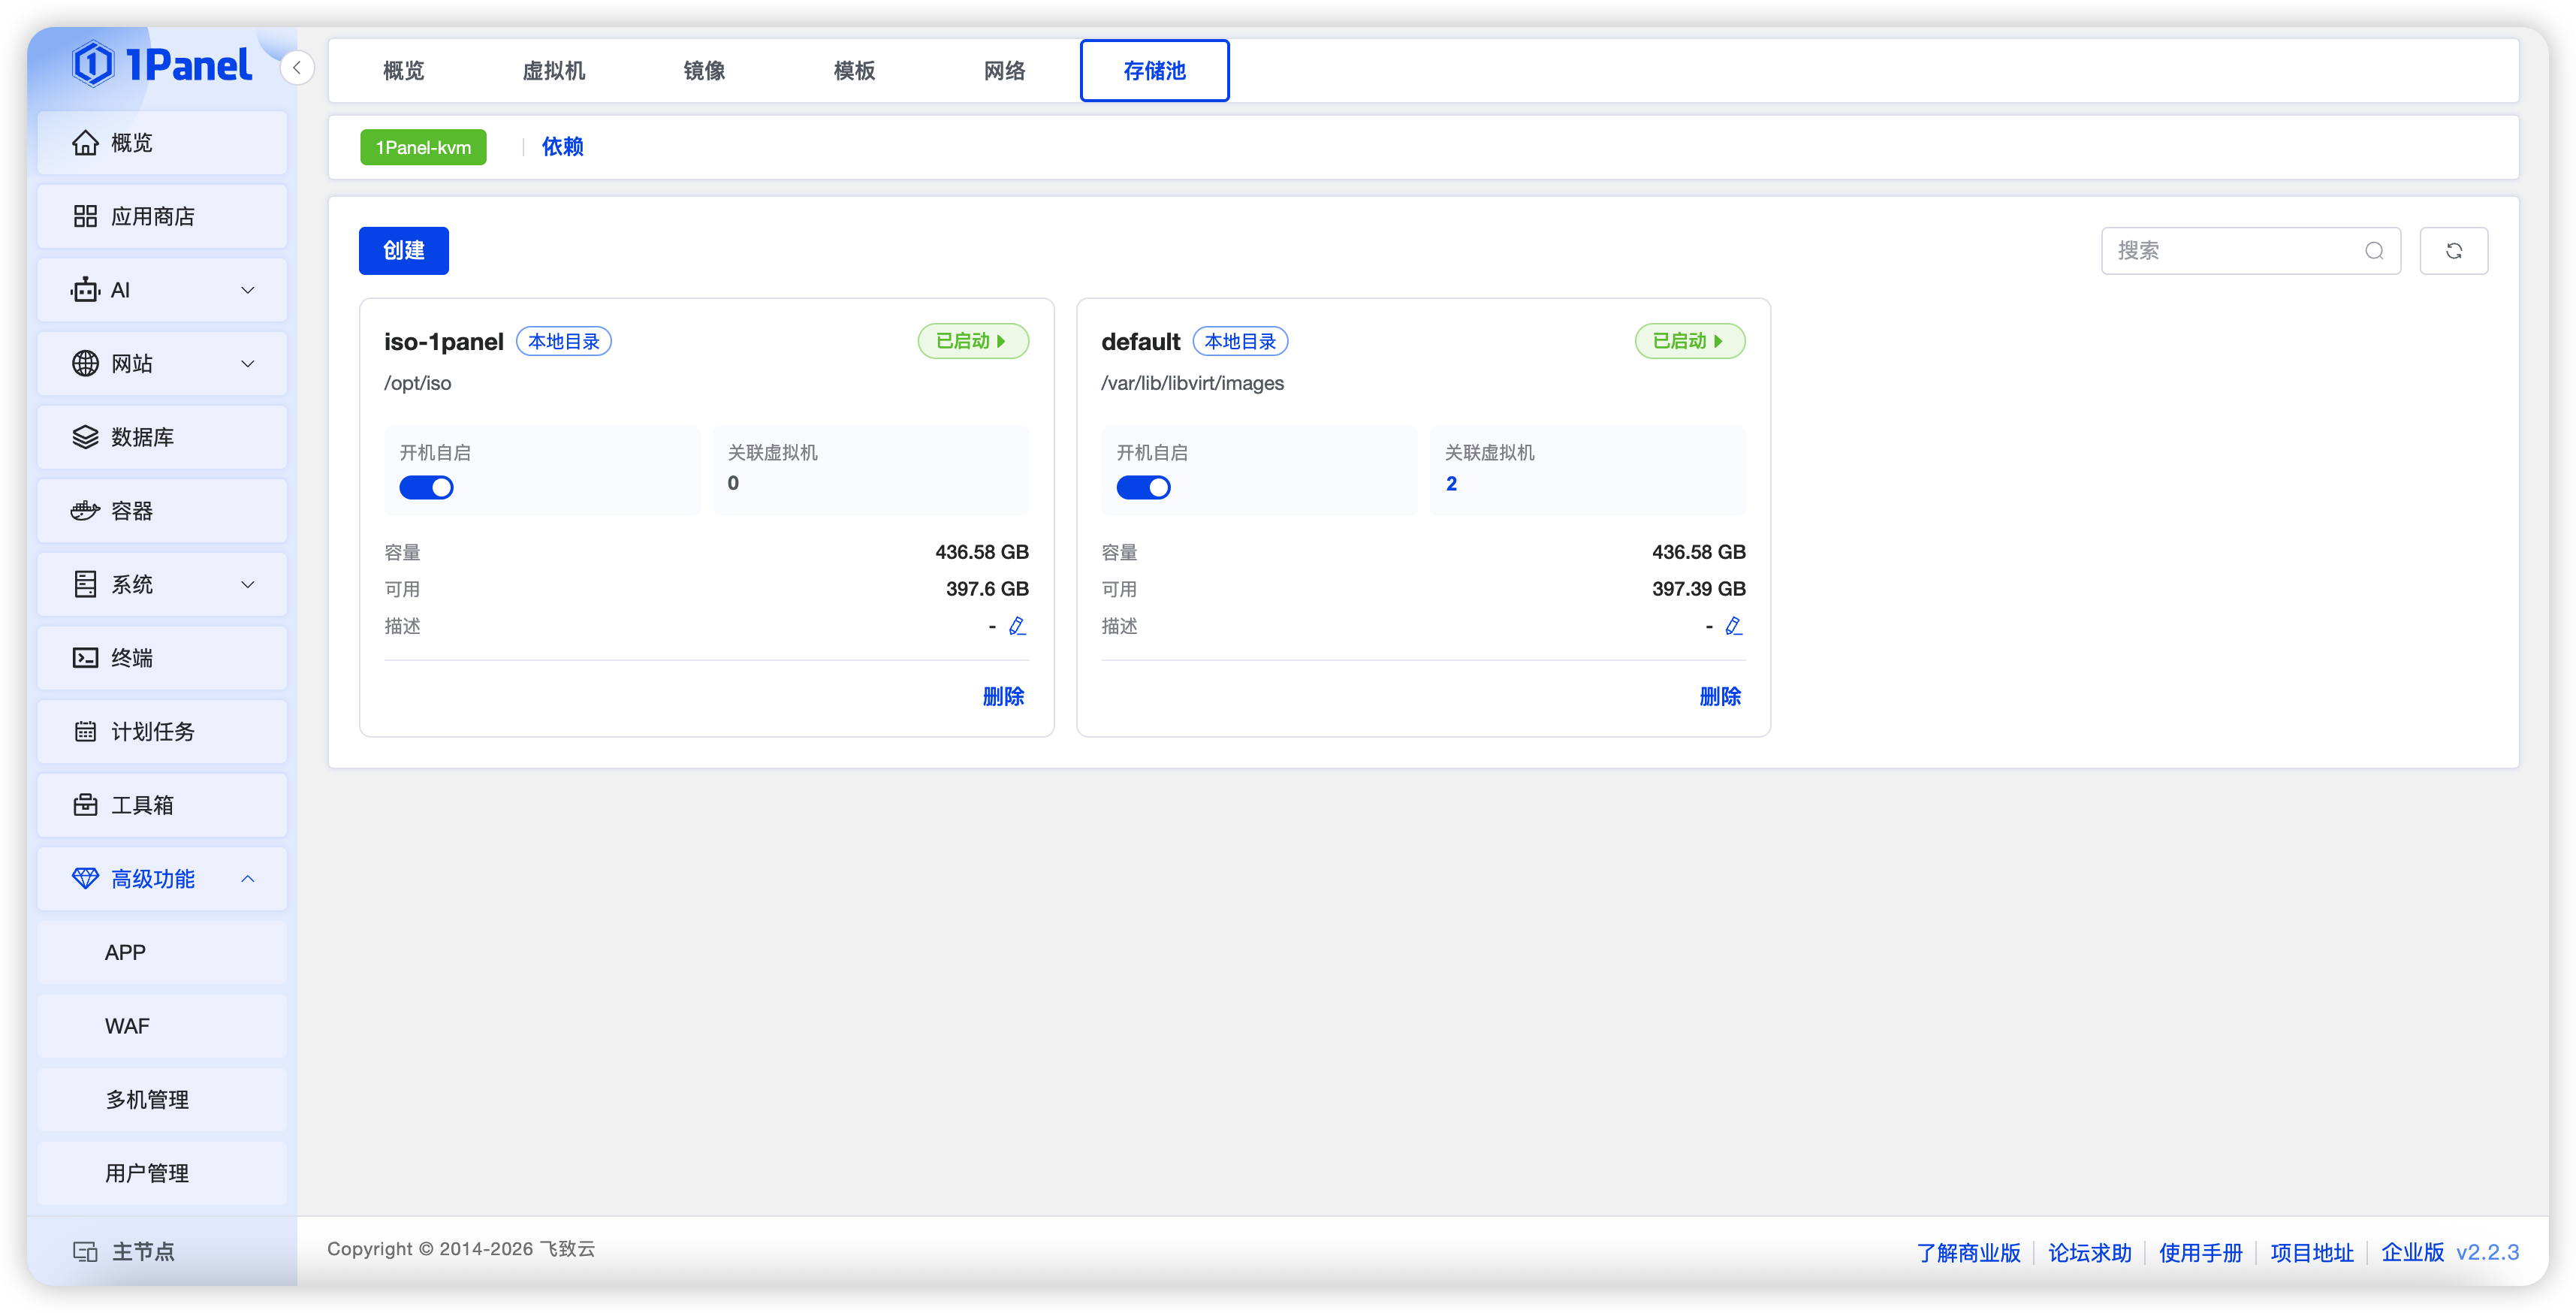Click the 创建 button

tap(404, 251)
